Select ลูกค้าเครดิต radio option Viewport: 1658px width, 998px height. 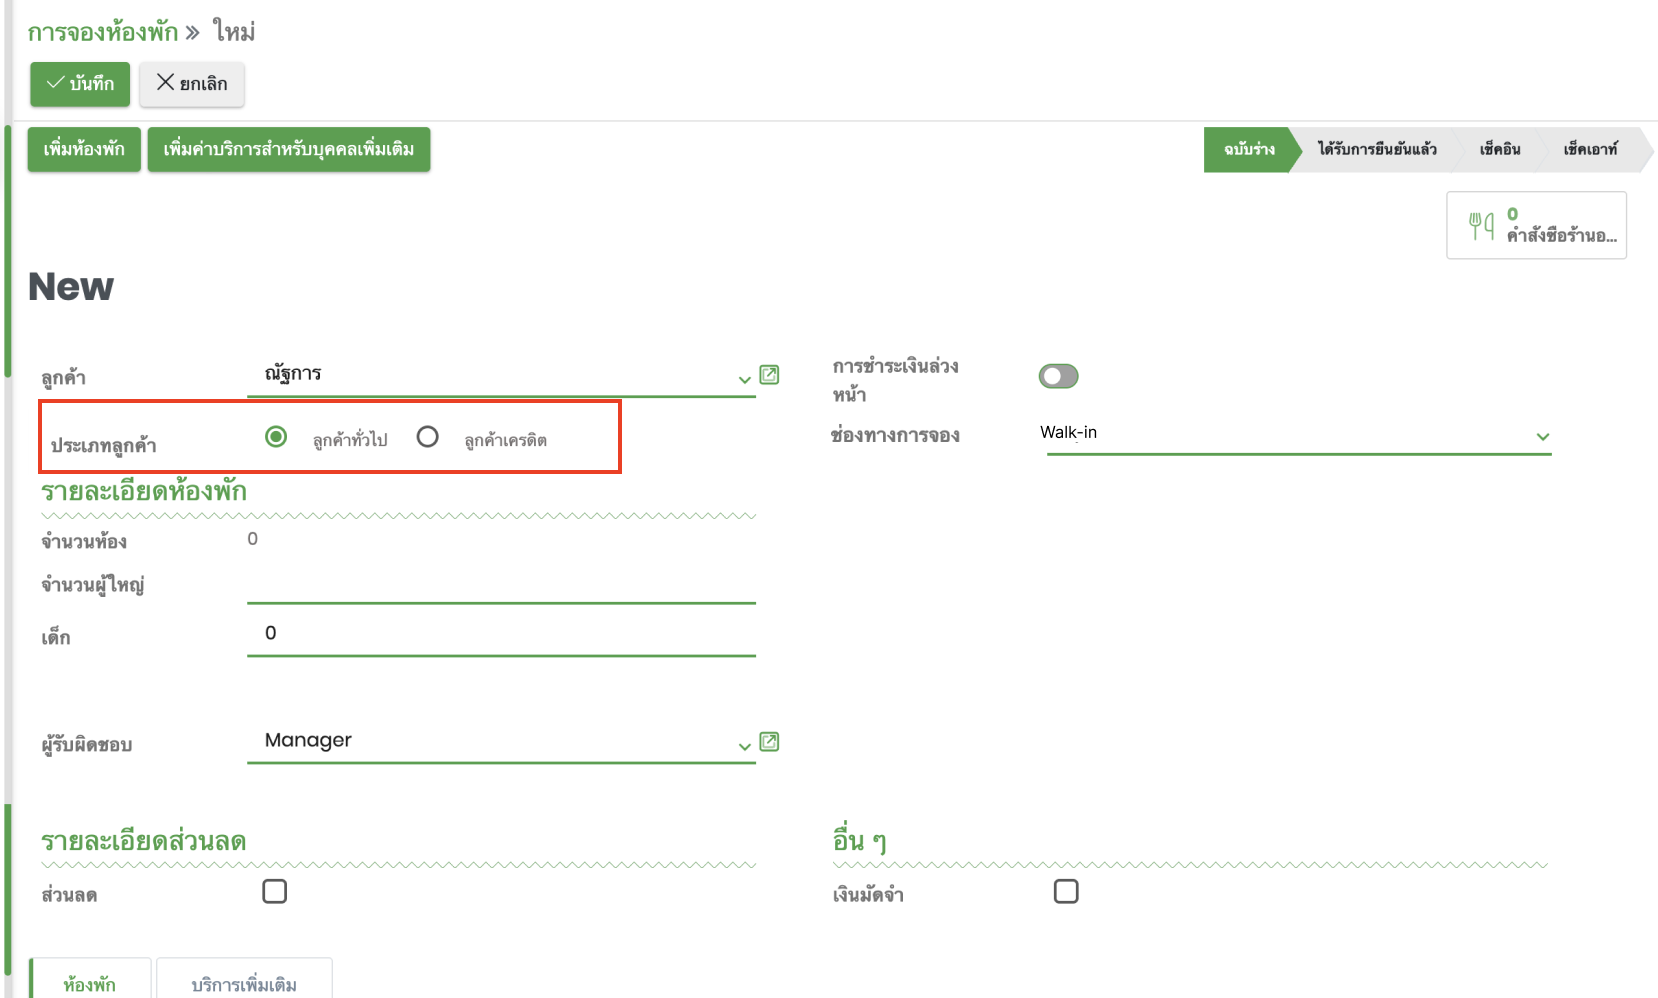[x=427, y=437]
